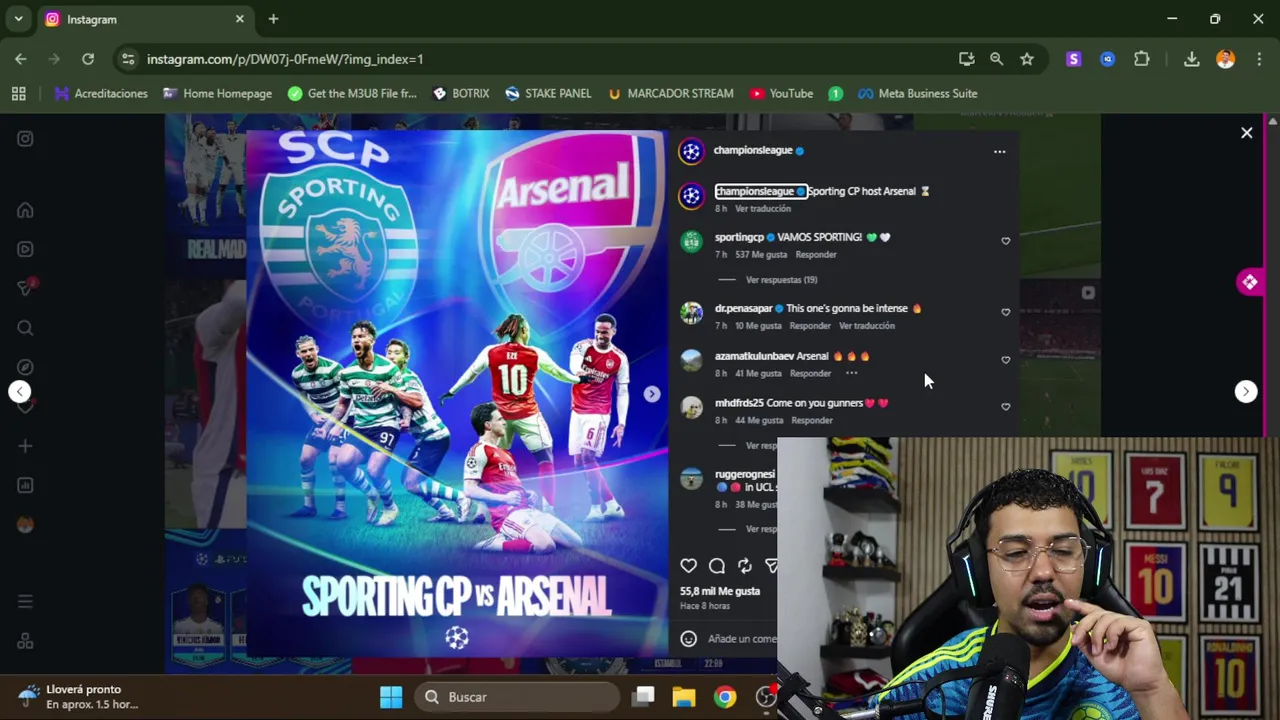Go to the previous post with the left arrow

pos(20,392)
